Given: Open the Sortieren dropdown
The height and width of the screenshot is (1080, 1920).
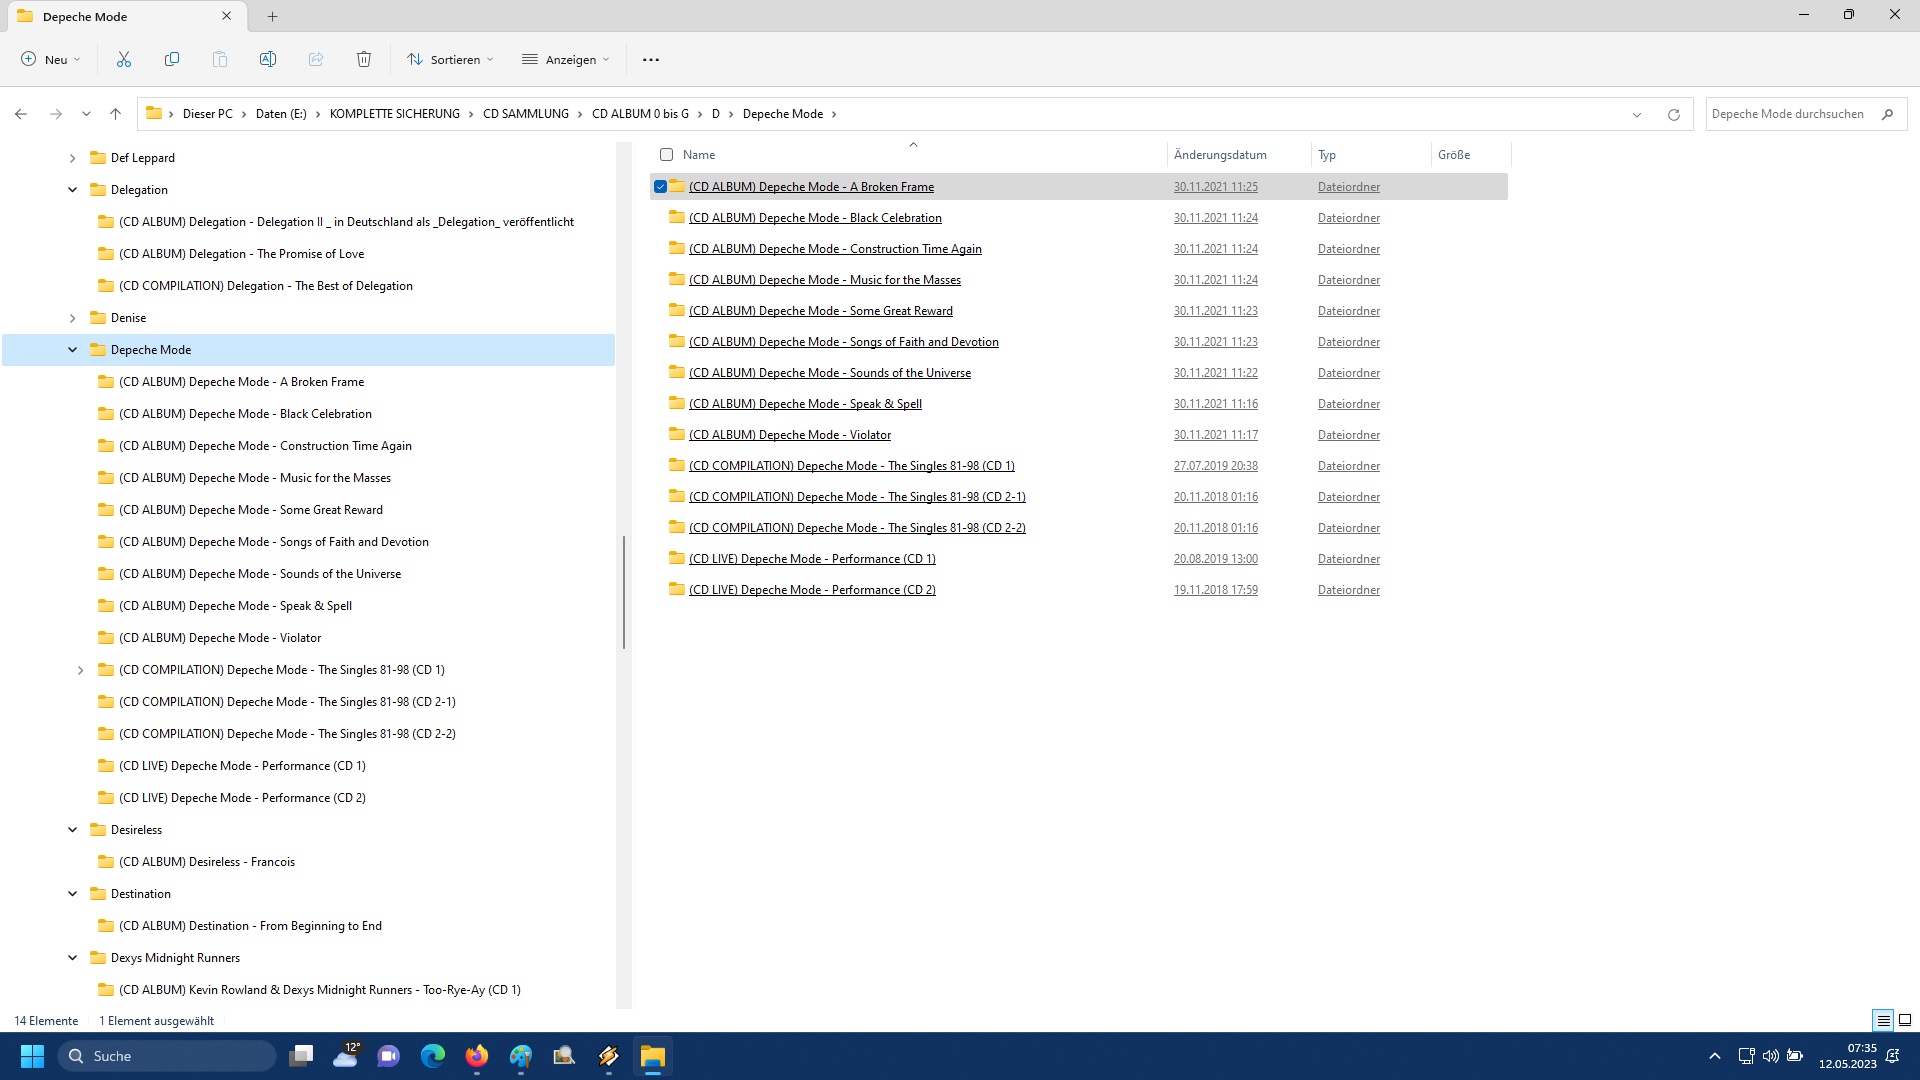Looking at the screenshot, I should coord(450,60).
